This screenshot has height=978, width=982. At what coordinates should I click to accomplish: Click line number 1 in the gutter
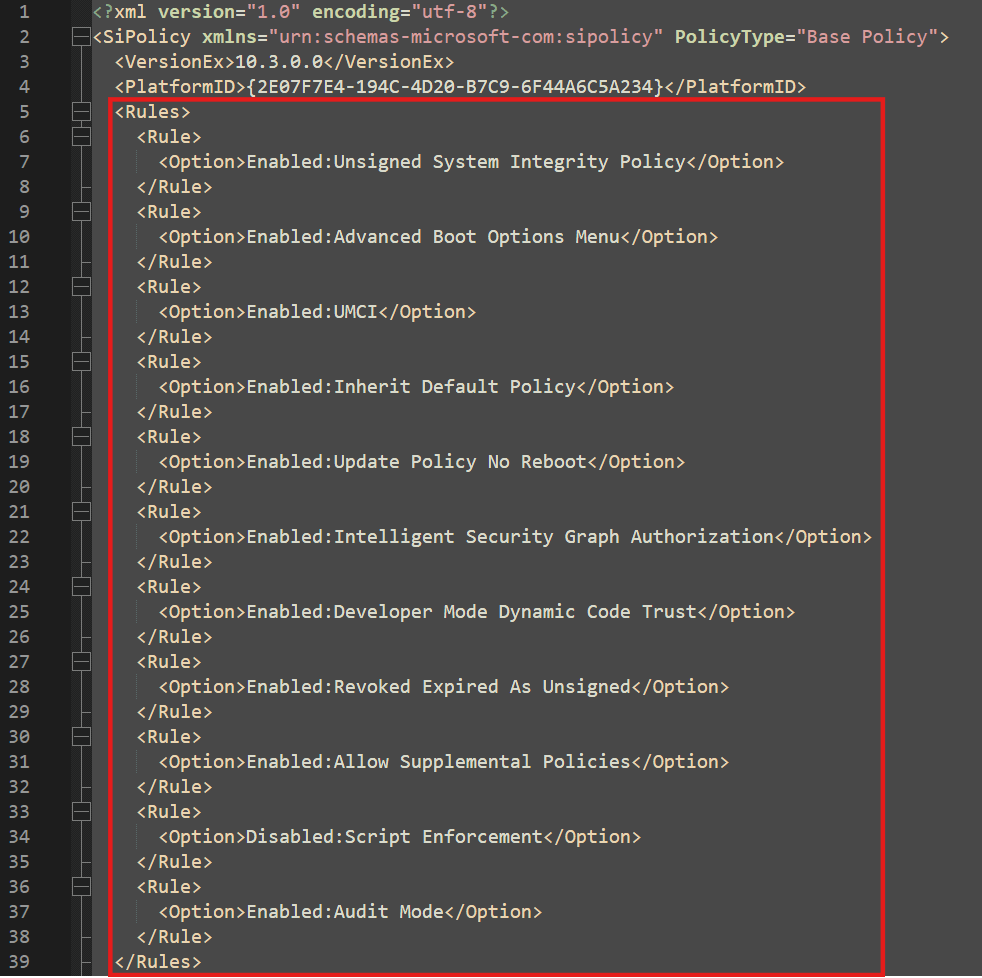tap(24, 12)
